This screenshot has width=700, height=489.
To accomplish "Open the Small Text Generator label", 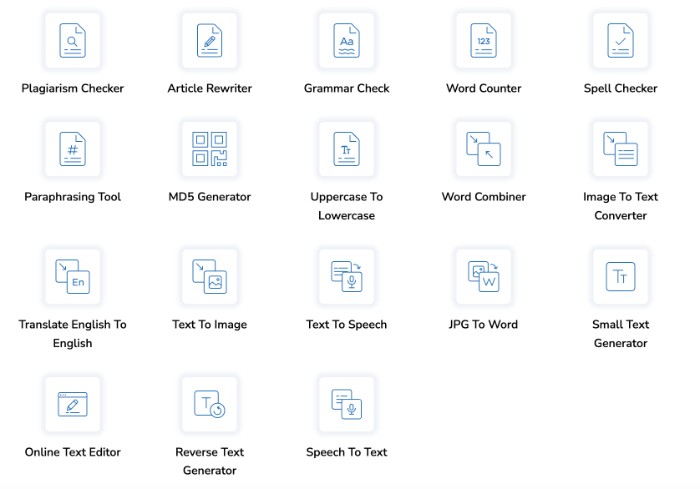I will pyautogui.click(x=621, y=334).
